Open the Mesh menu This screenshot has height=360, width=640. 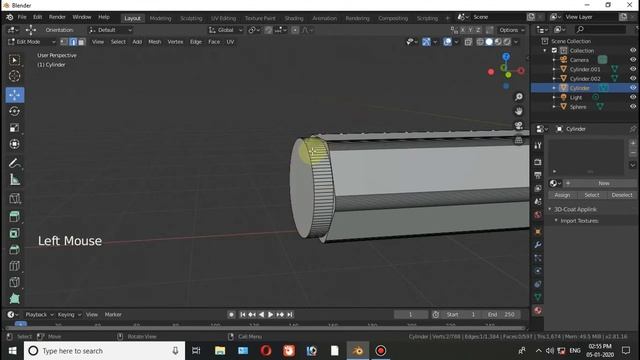click(154, 42)
